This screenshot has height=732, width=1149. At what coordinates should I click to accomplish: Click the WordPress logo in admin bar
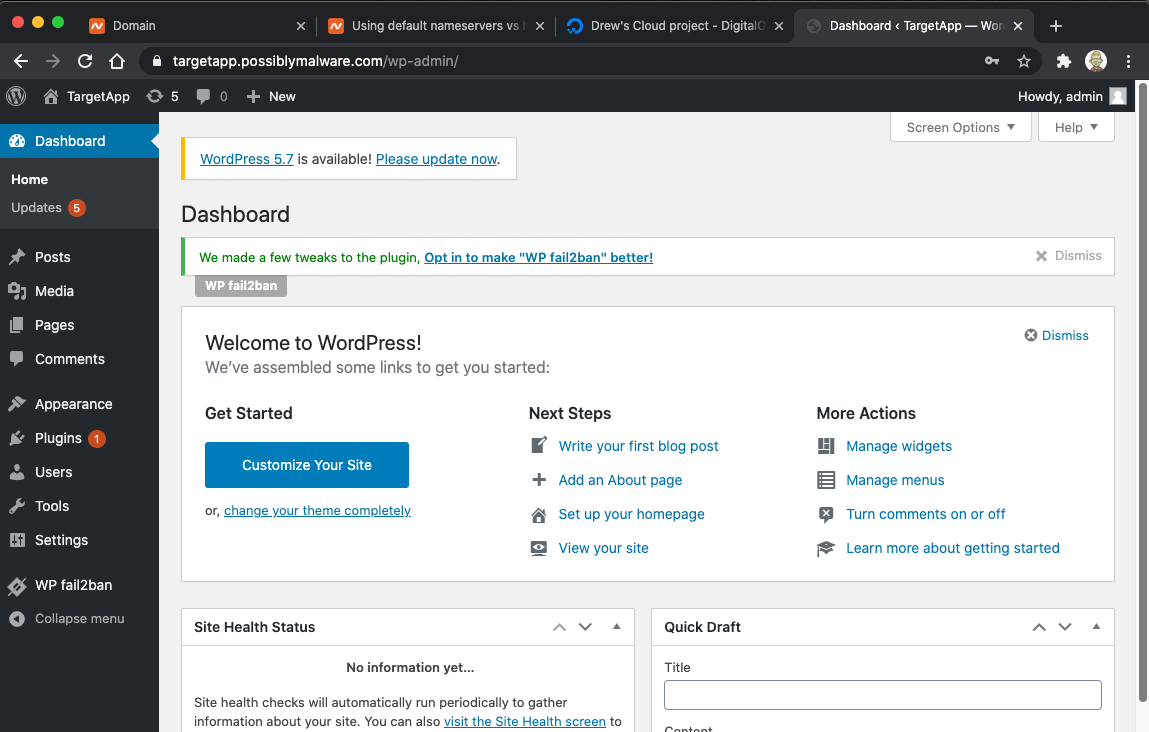pyautogui.click(x=16, y=96)
